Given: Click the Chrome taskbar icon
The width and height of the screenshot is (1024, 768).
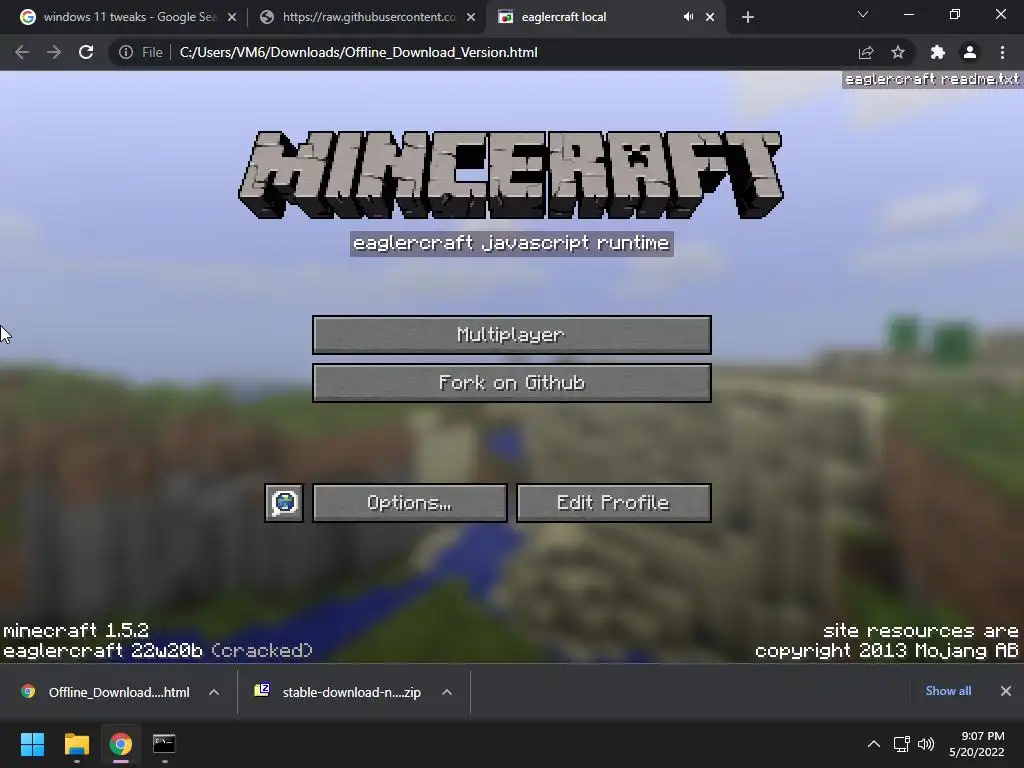Looking at the screenshot, I should (x=121, y=744).
